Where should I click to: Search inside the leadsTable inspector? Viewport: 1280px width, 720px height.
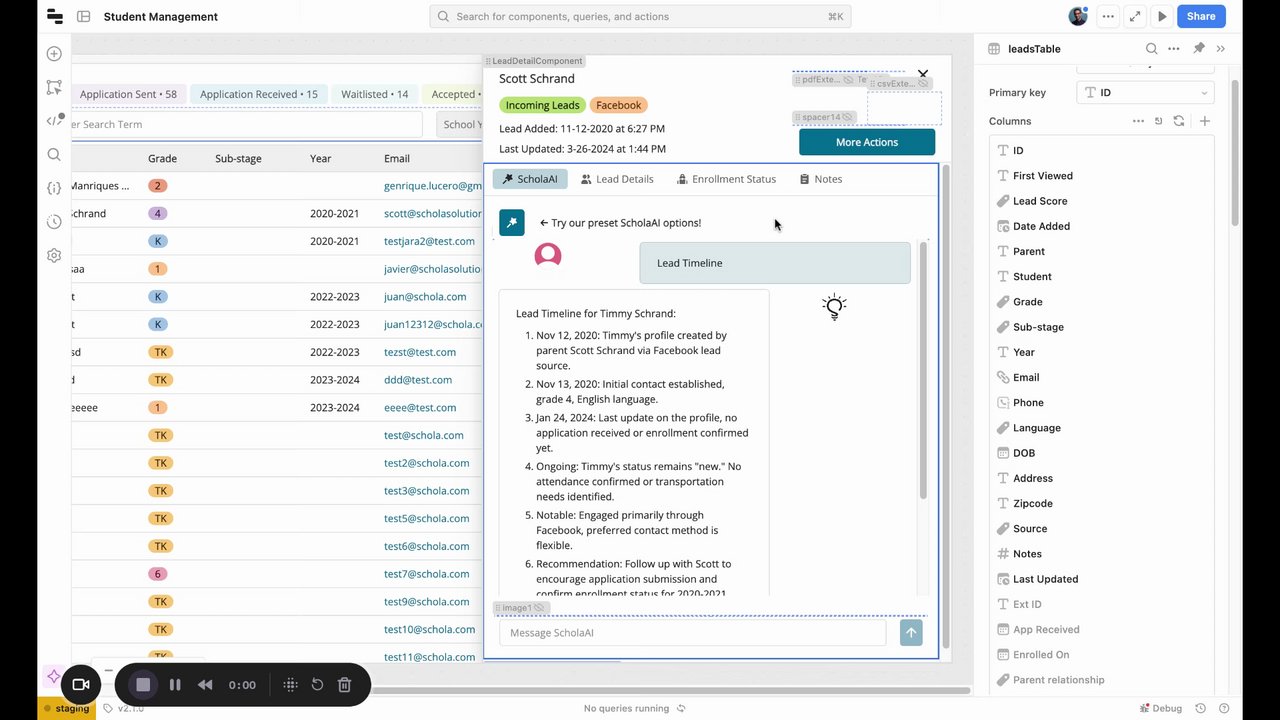[1151, 49]
